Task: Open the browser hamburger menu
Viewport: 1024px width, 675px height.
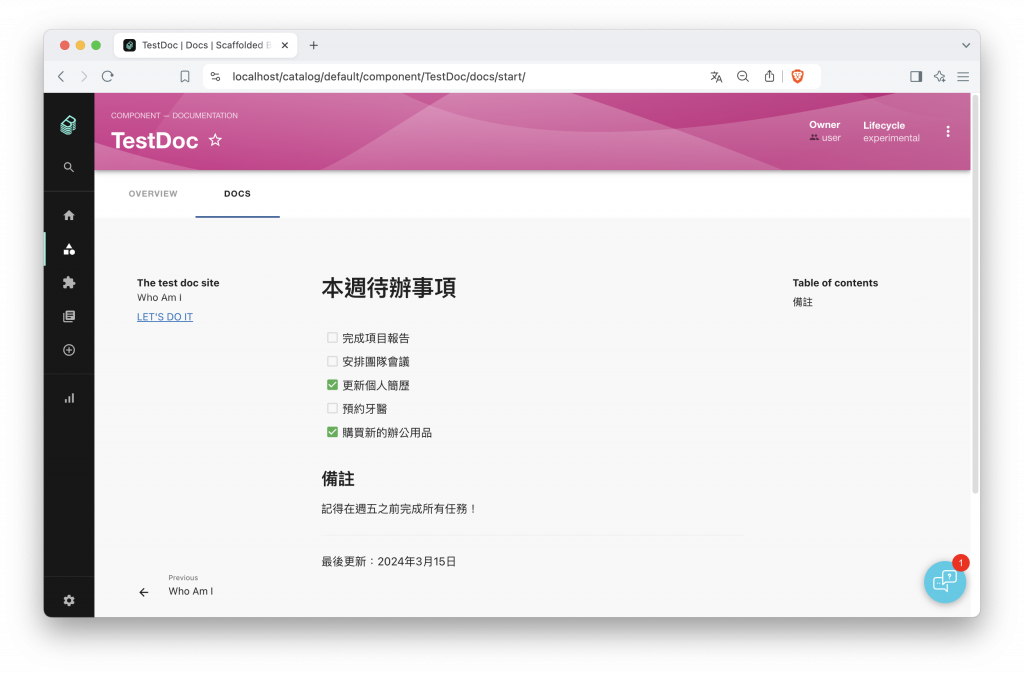Action: point(963,76)
